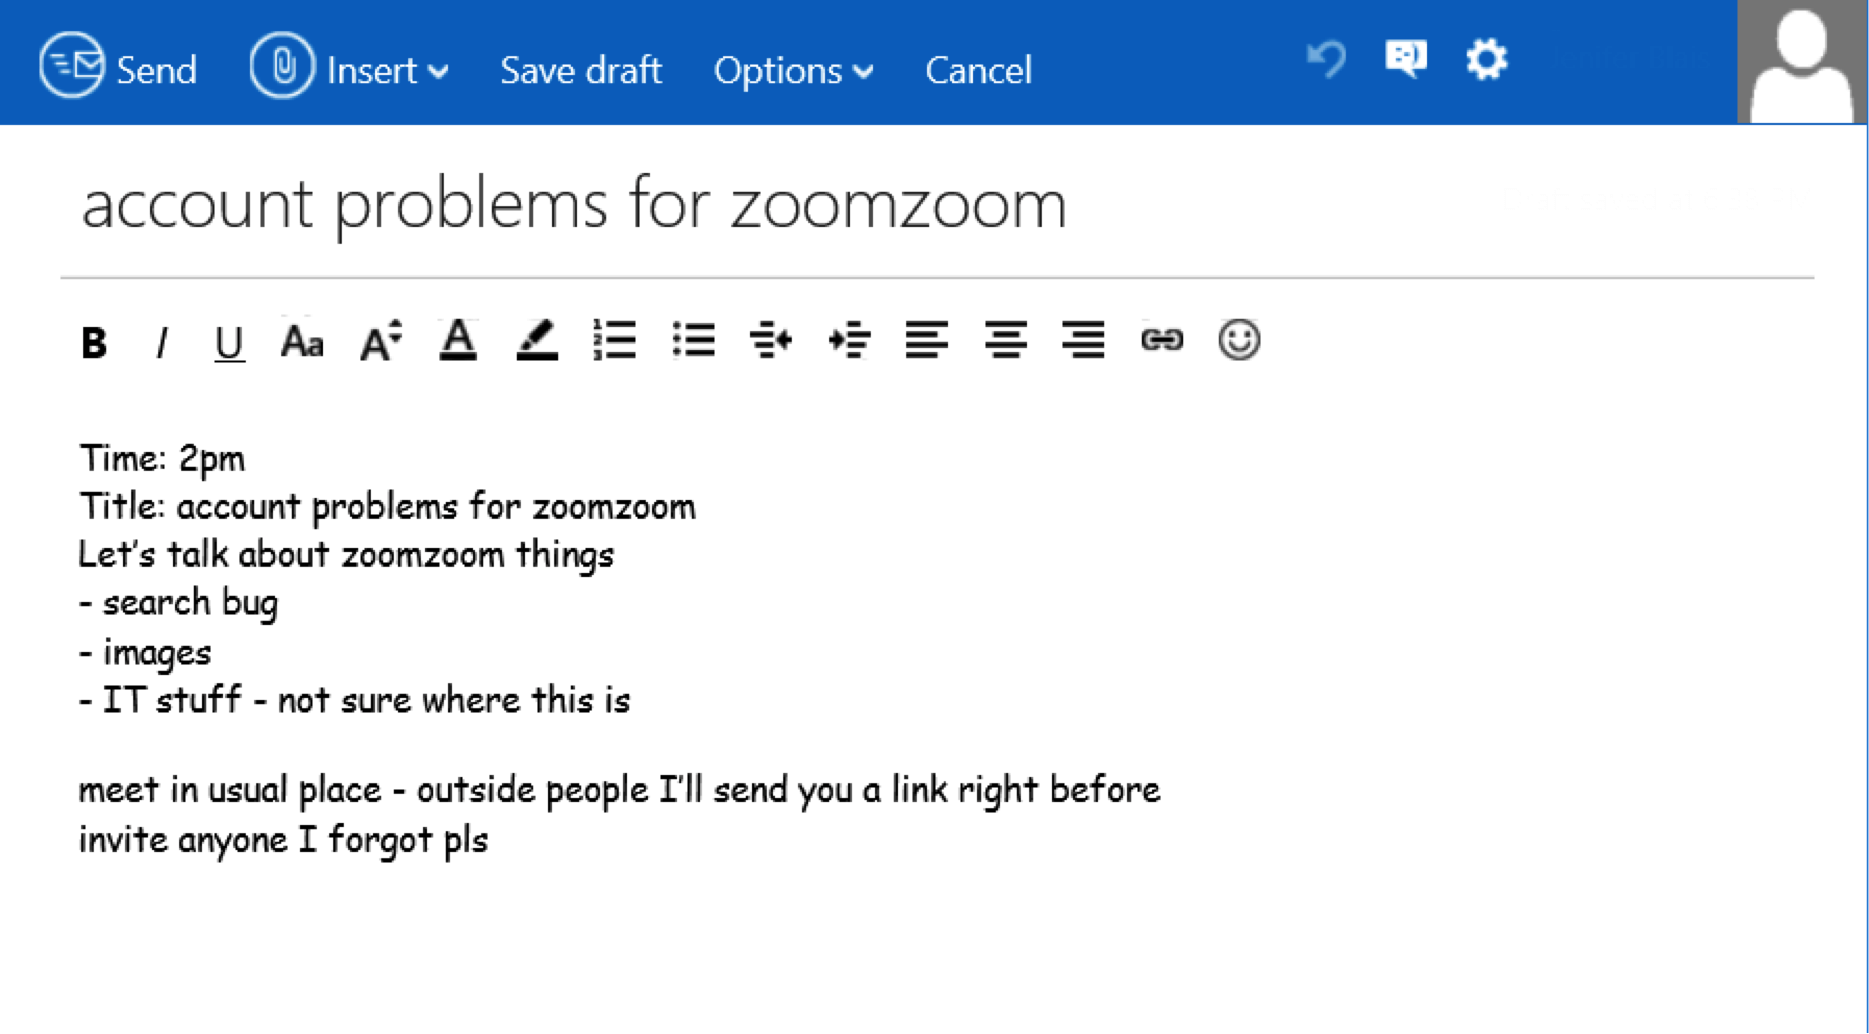Screen dimensions: 1869x1034
Task: Open the font type picker
Action: tap(302, 342)
